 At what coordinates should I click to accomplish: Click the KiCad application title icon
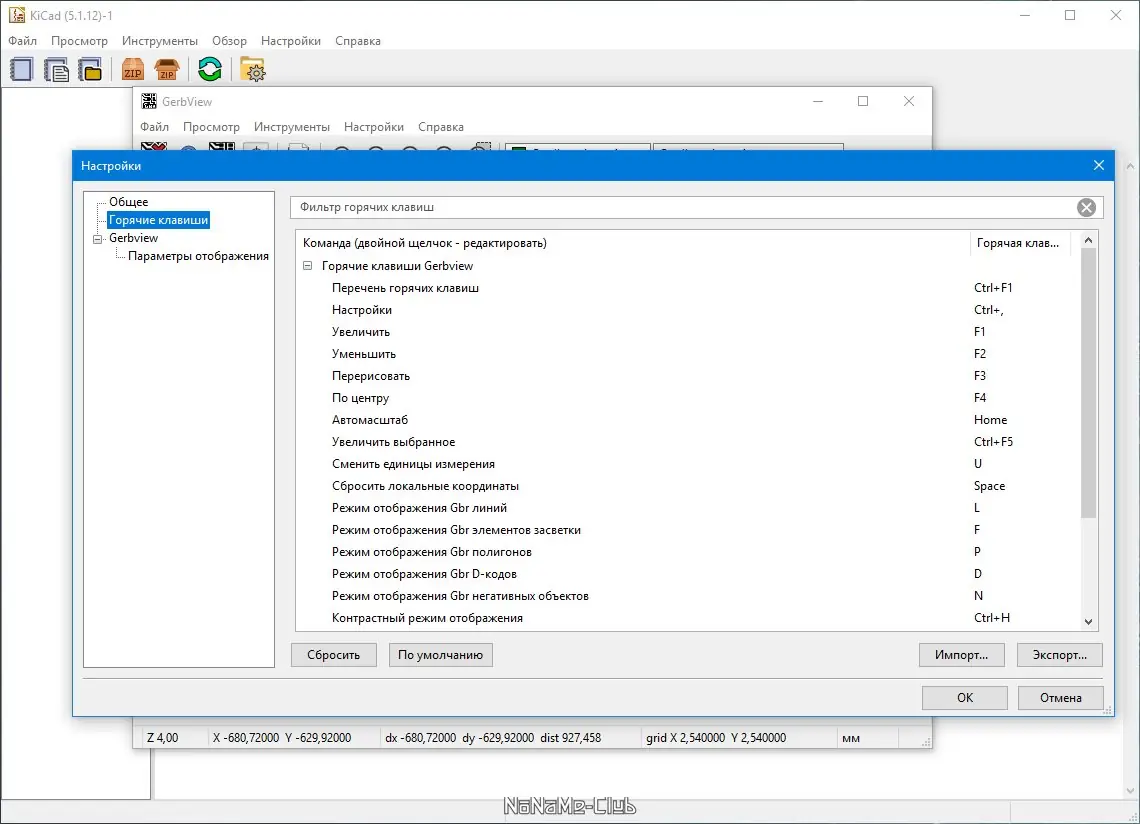17,15
